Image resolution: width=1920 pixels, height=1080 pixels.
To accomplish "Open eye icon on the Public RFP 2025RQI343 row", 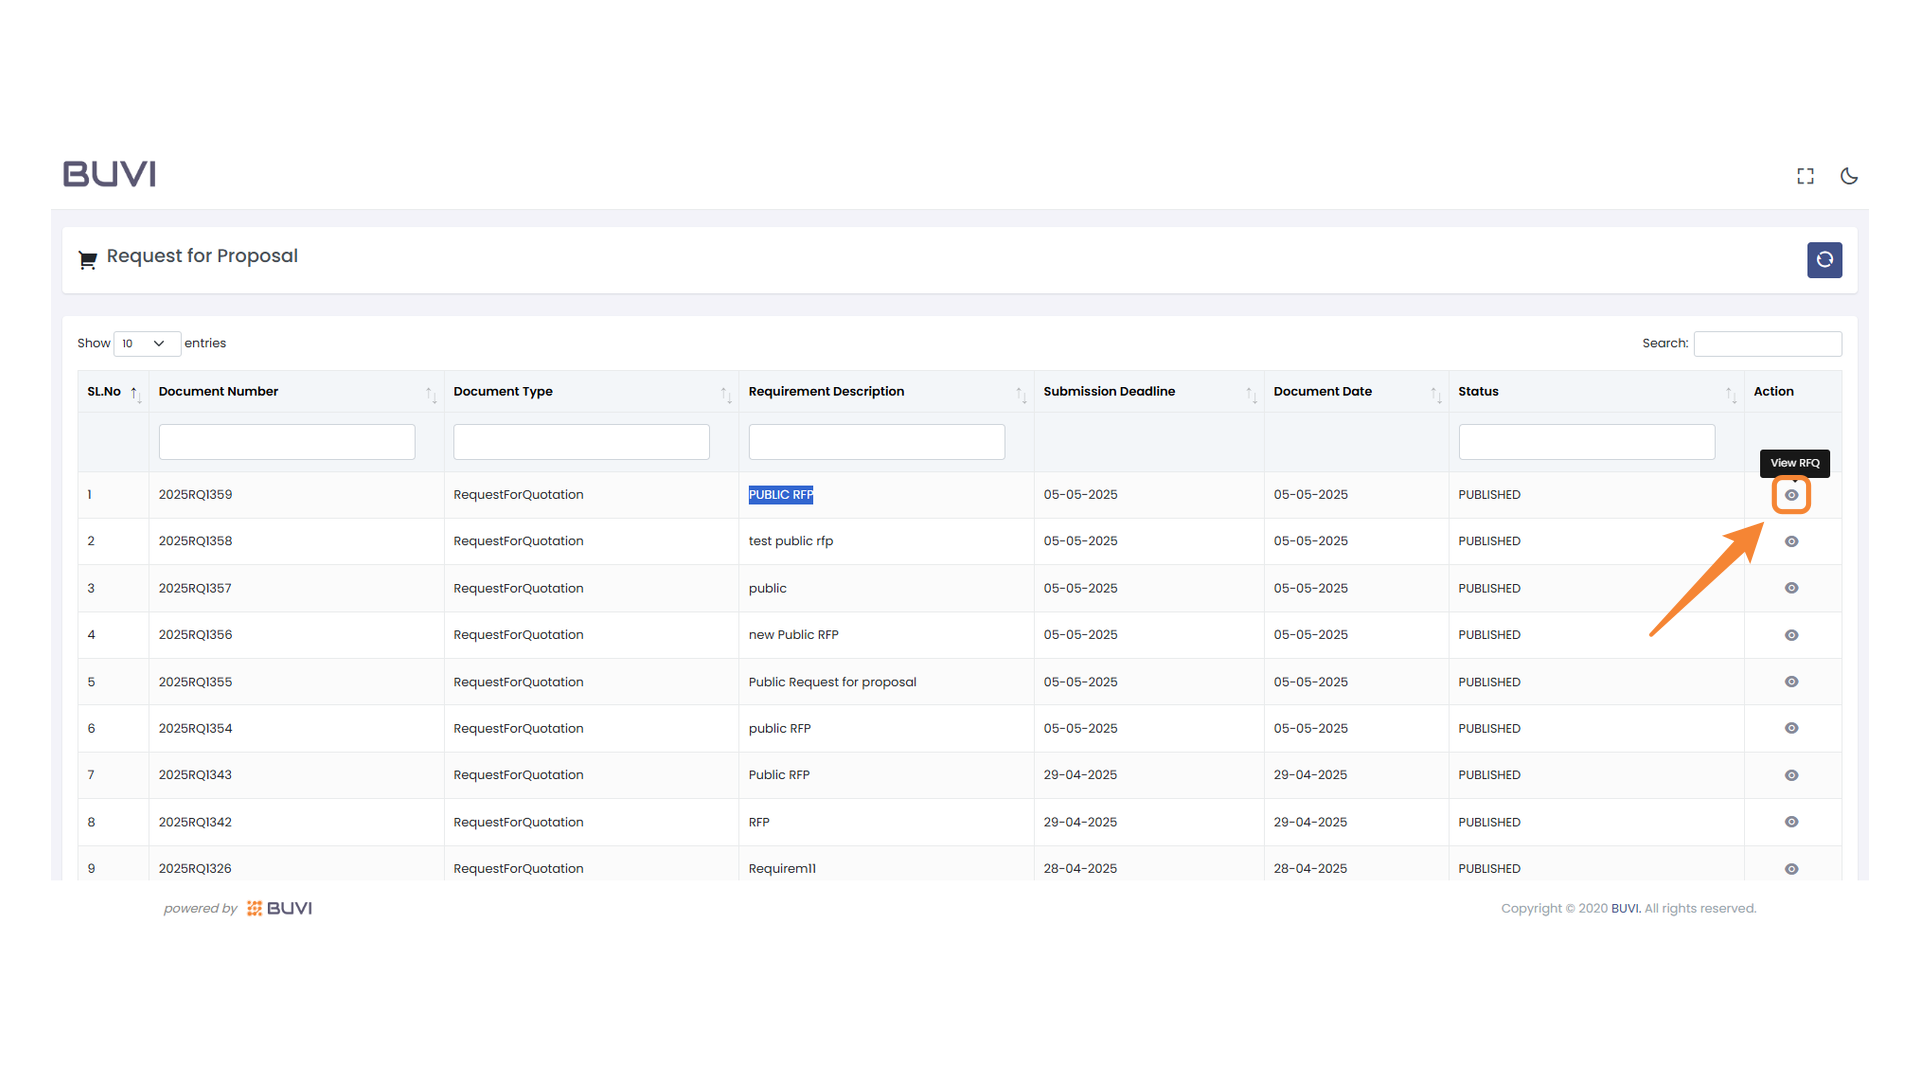I will tap(1791, 775).
